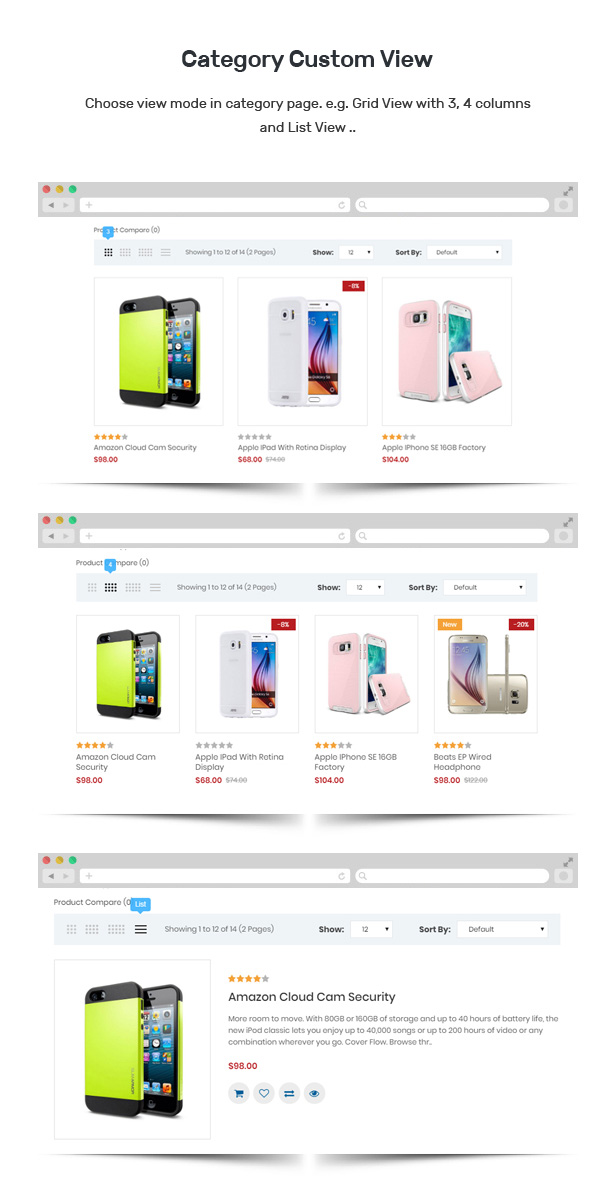Switch to list view from the four-column toolbar
This screenshot has width=616, height=1198.
pyautogui.click(x=155, y=588)
